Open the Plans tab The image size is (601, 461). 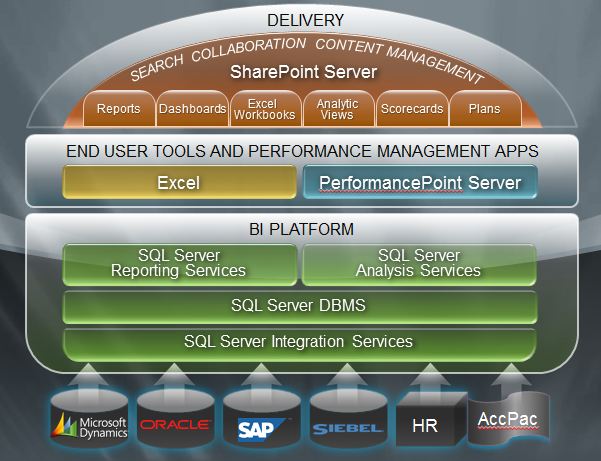(x=485, y=108)
